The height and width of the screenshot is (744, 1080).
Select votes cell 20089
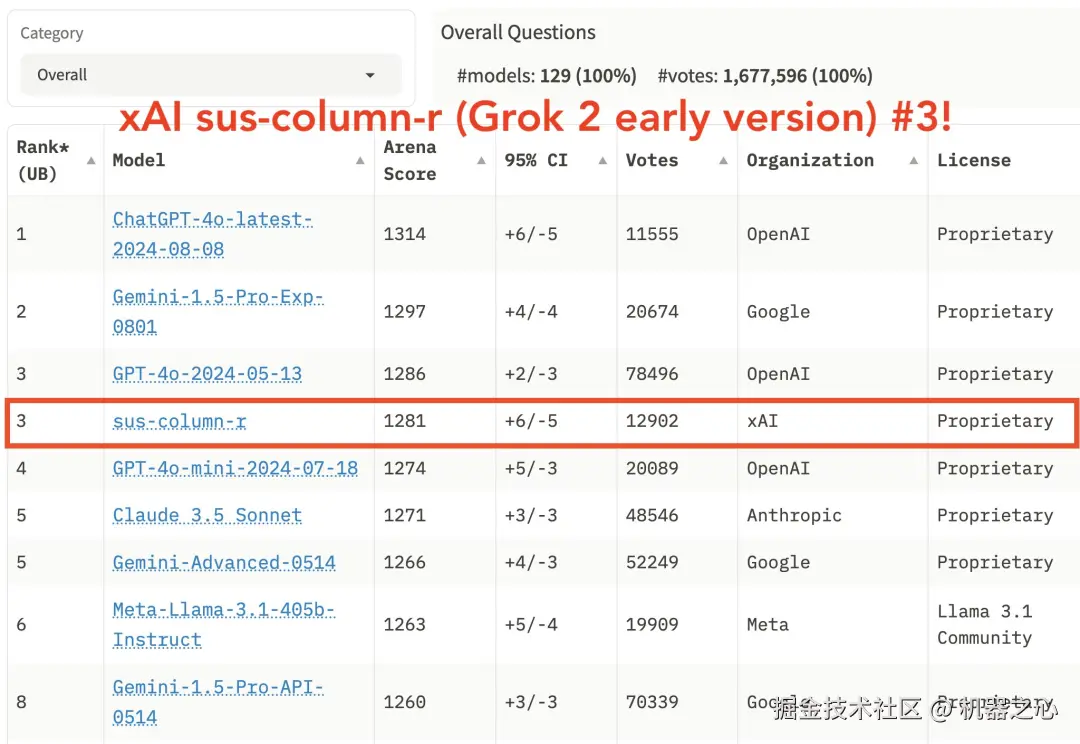(652, 468)
